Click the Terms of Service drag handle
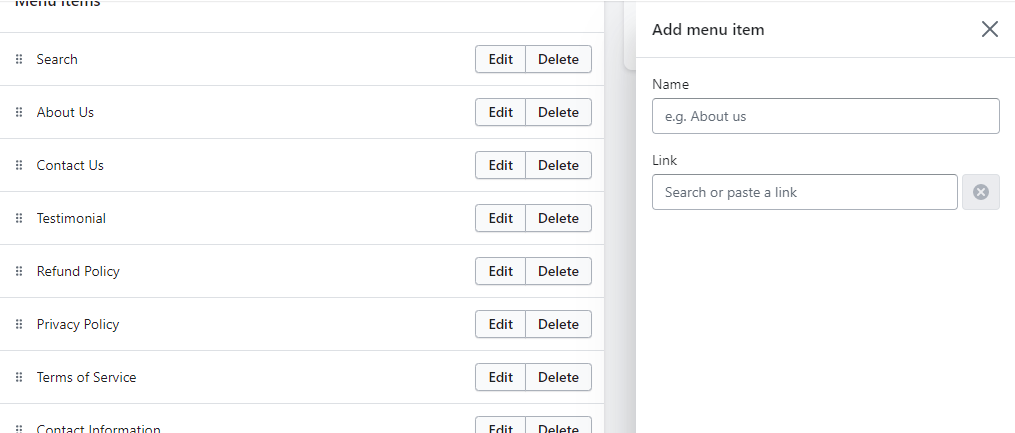 tap(19, 377)
